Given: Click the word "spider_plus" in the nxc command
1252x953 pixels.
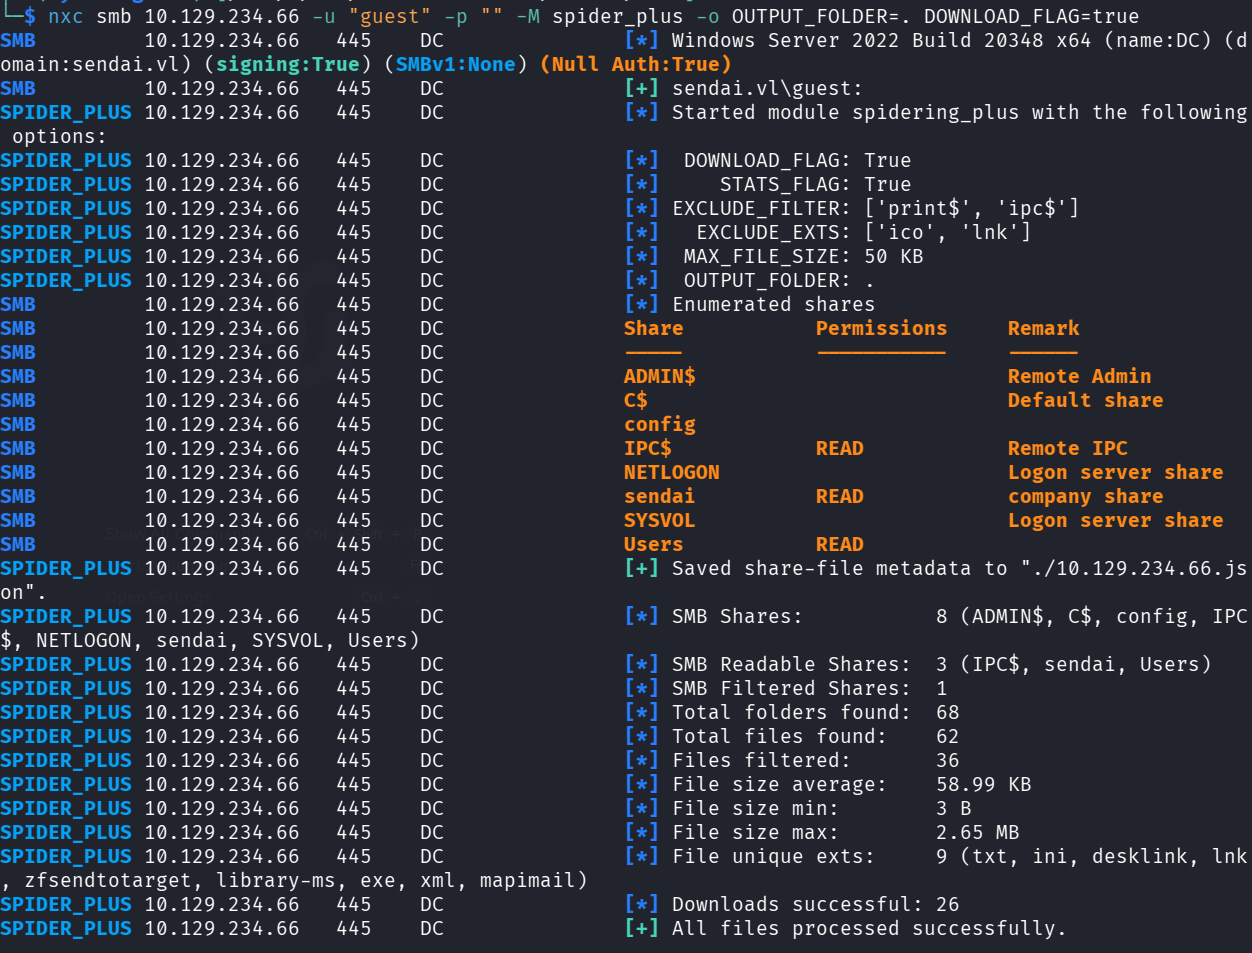Looking at the screenshot, I should click(618, 16).
